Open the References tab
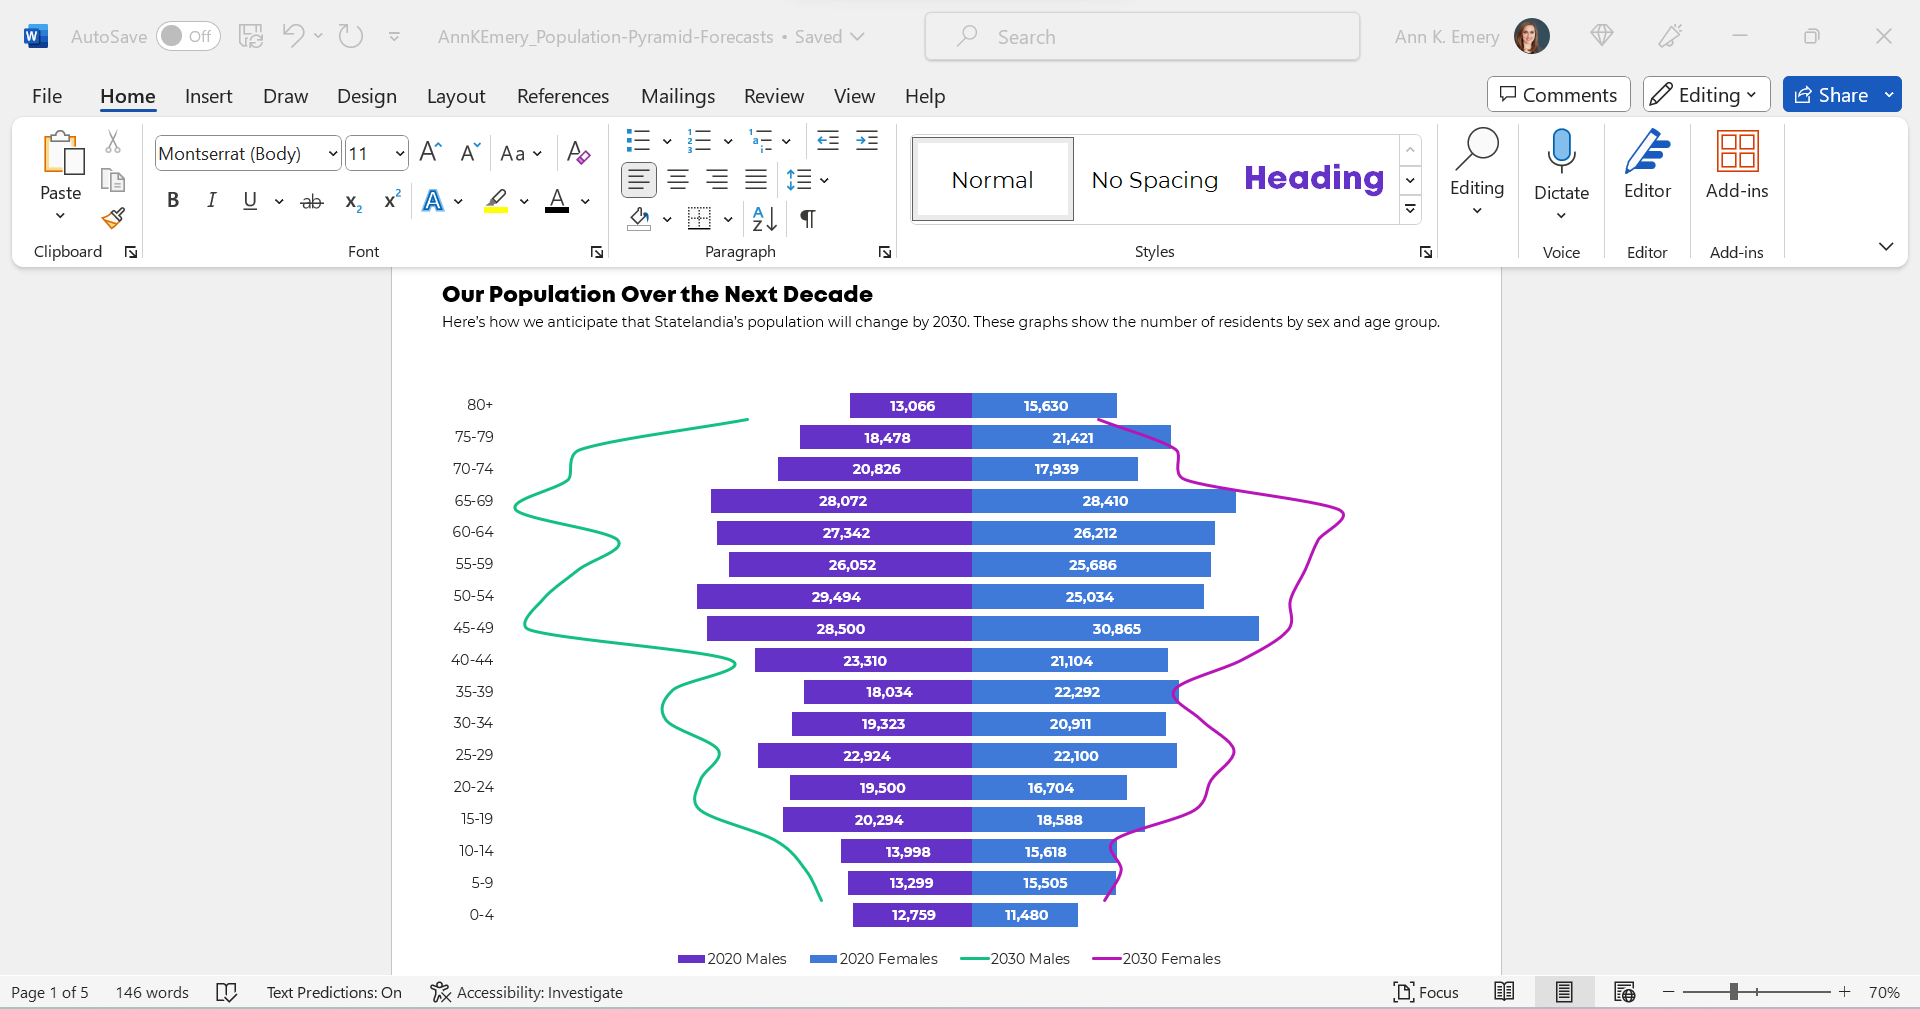1920x1009 pixels. (x=563, y=96)
